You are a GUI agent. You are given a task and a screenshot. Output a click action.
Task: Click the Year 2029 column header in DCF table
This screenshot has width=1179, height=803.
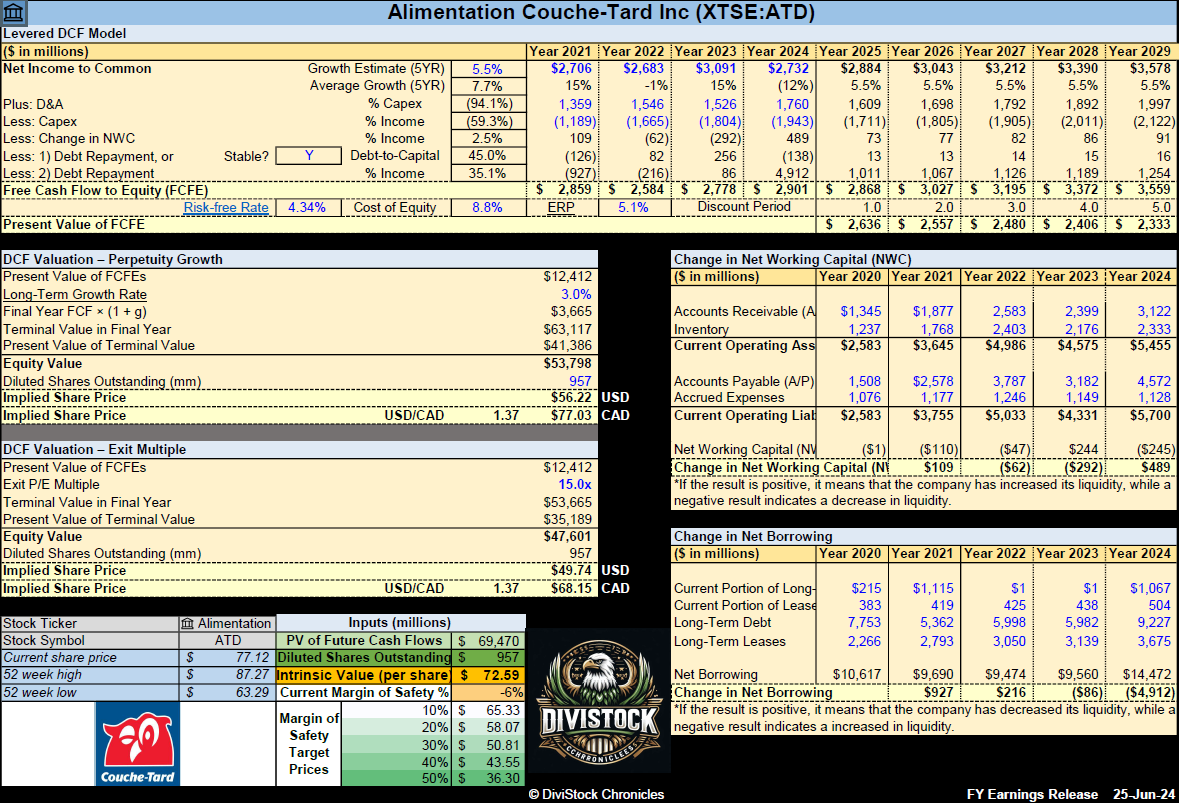pyautogui.click(x=1139, y=52)
